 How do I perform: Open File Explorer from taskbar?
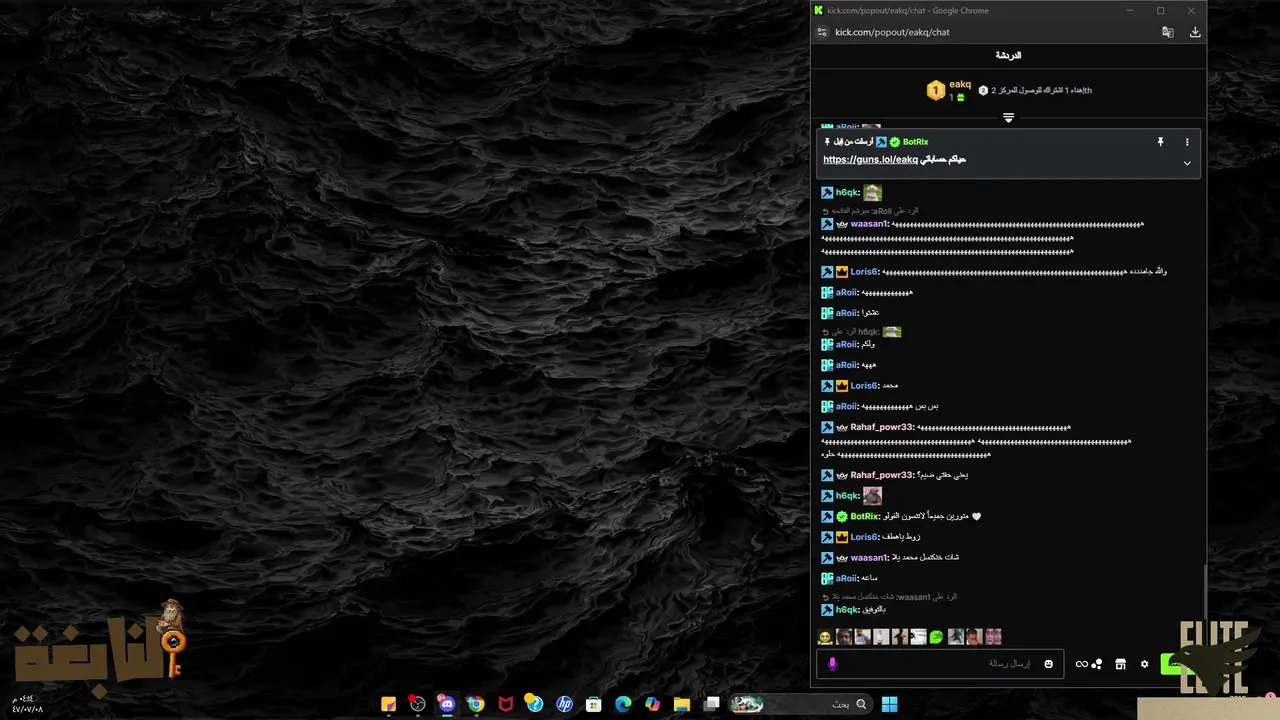pyautogui.click(x=682, y=704)
